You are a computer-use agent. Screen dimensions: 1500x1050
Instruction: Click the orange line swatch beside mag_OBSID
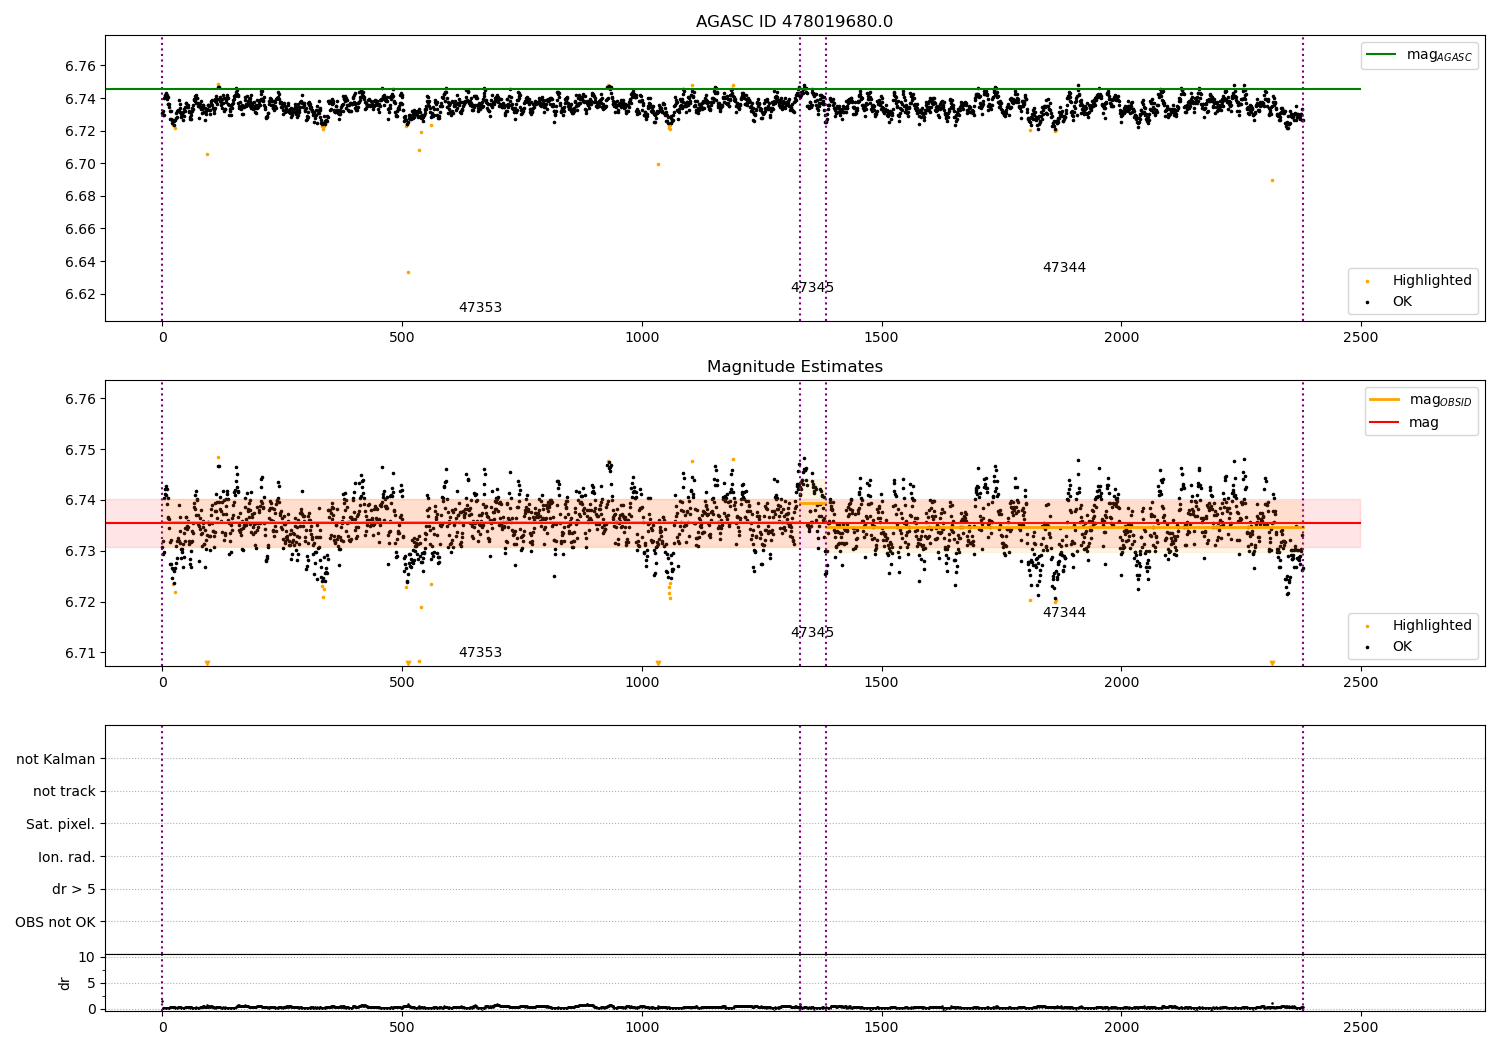coord(1384,400)
